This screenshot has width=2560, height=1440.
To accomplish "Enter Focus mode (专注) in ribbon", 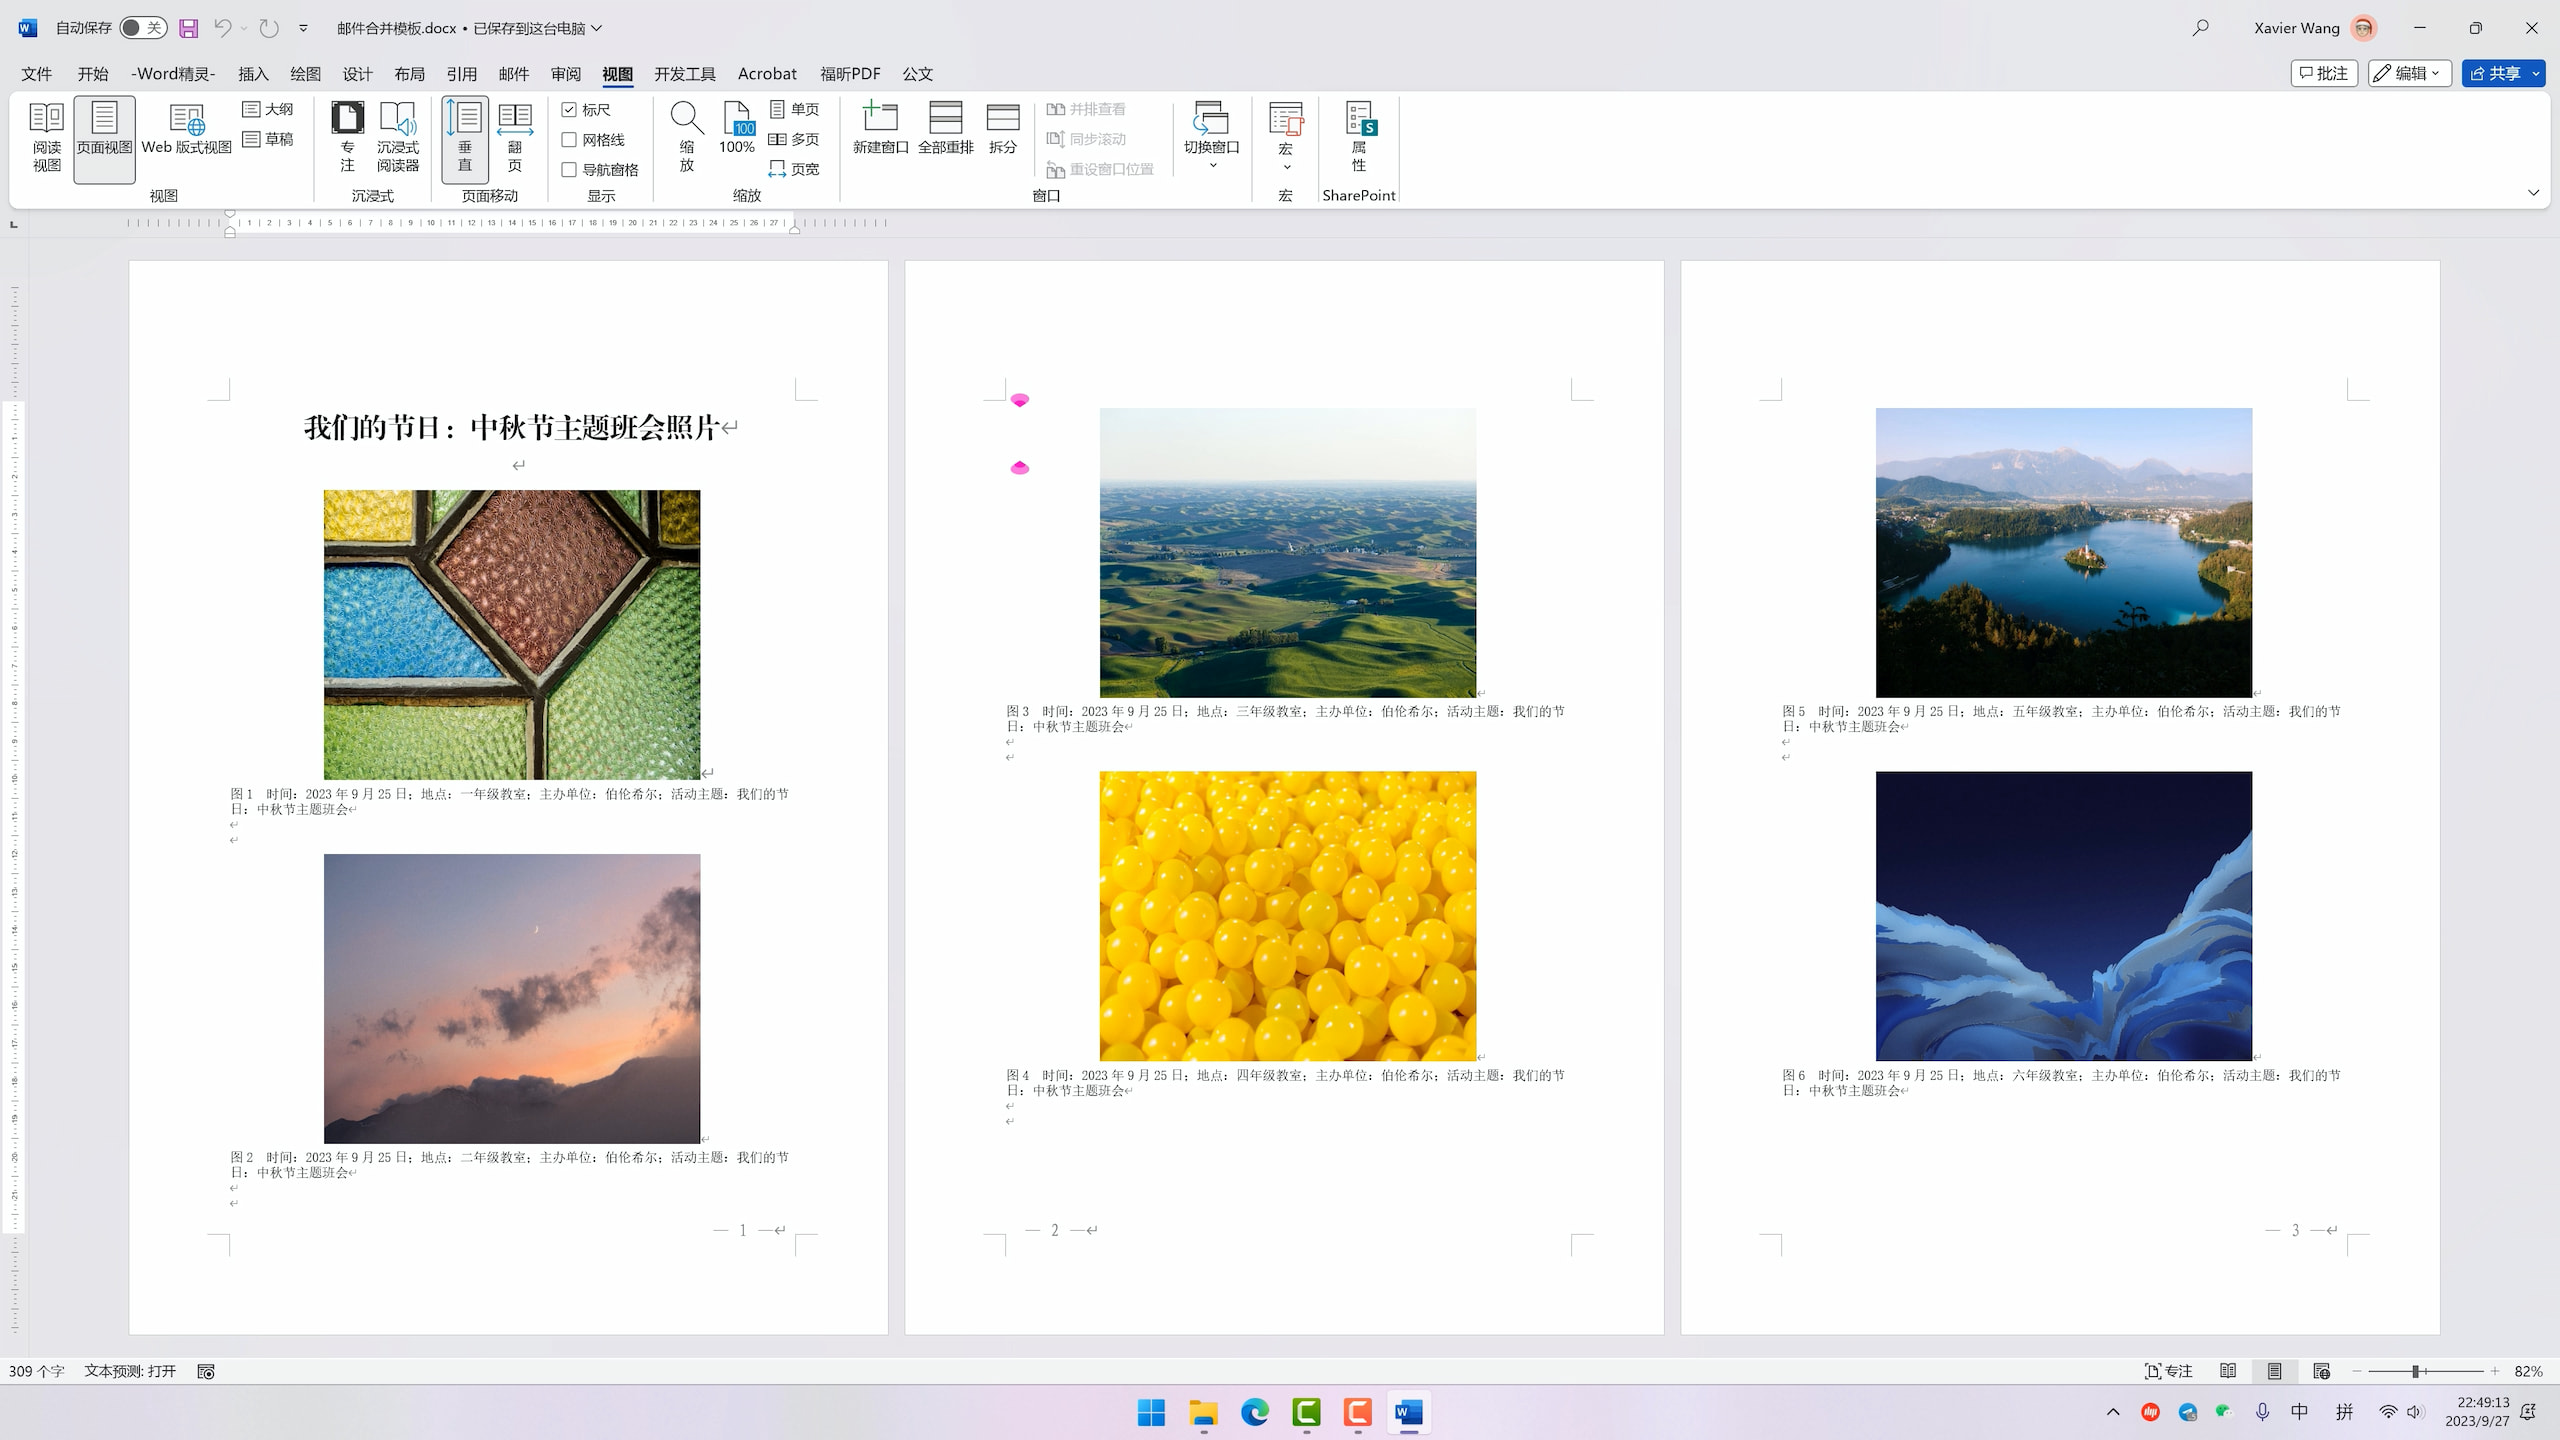I will coord(347,138).
